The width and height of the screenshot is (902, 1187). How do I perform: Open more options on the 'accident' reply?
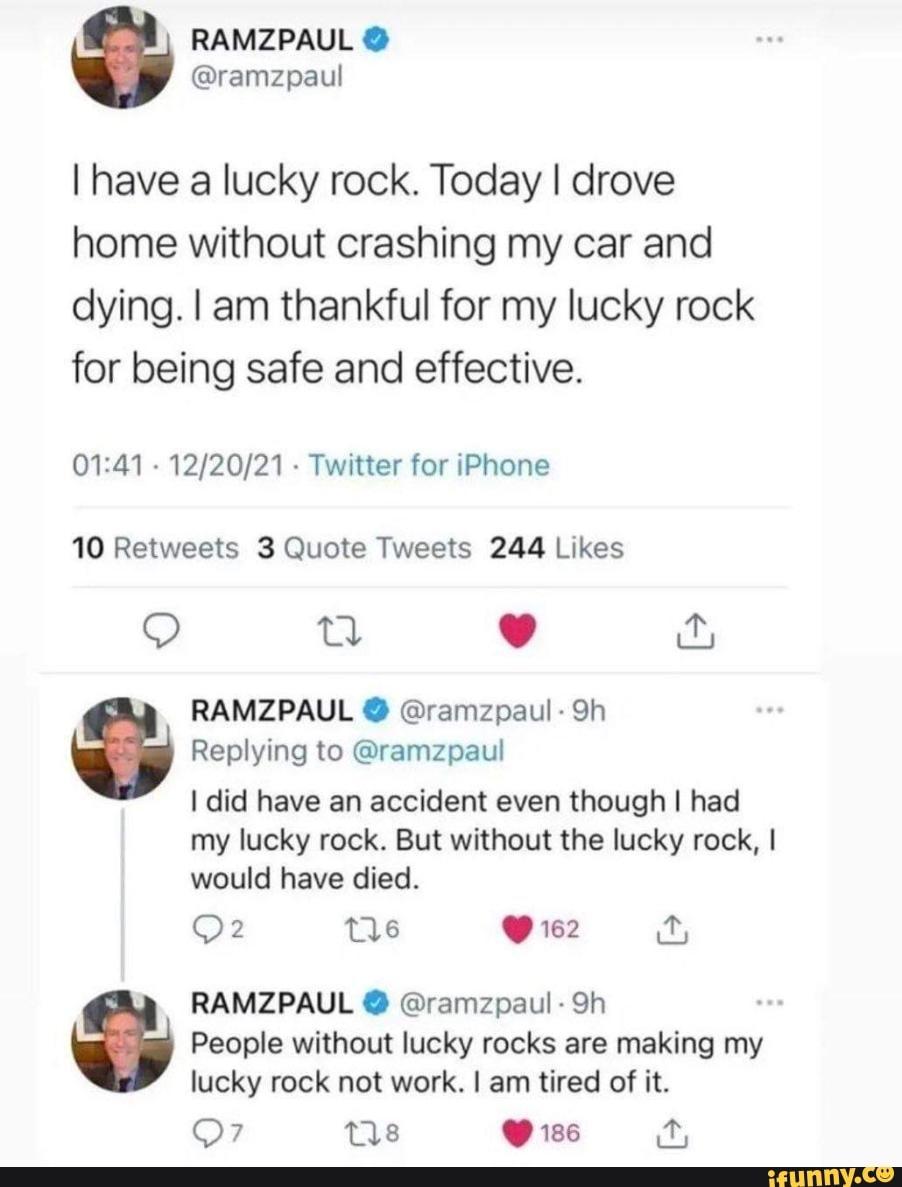[x=769, y=712]
